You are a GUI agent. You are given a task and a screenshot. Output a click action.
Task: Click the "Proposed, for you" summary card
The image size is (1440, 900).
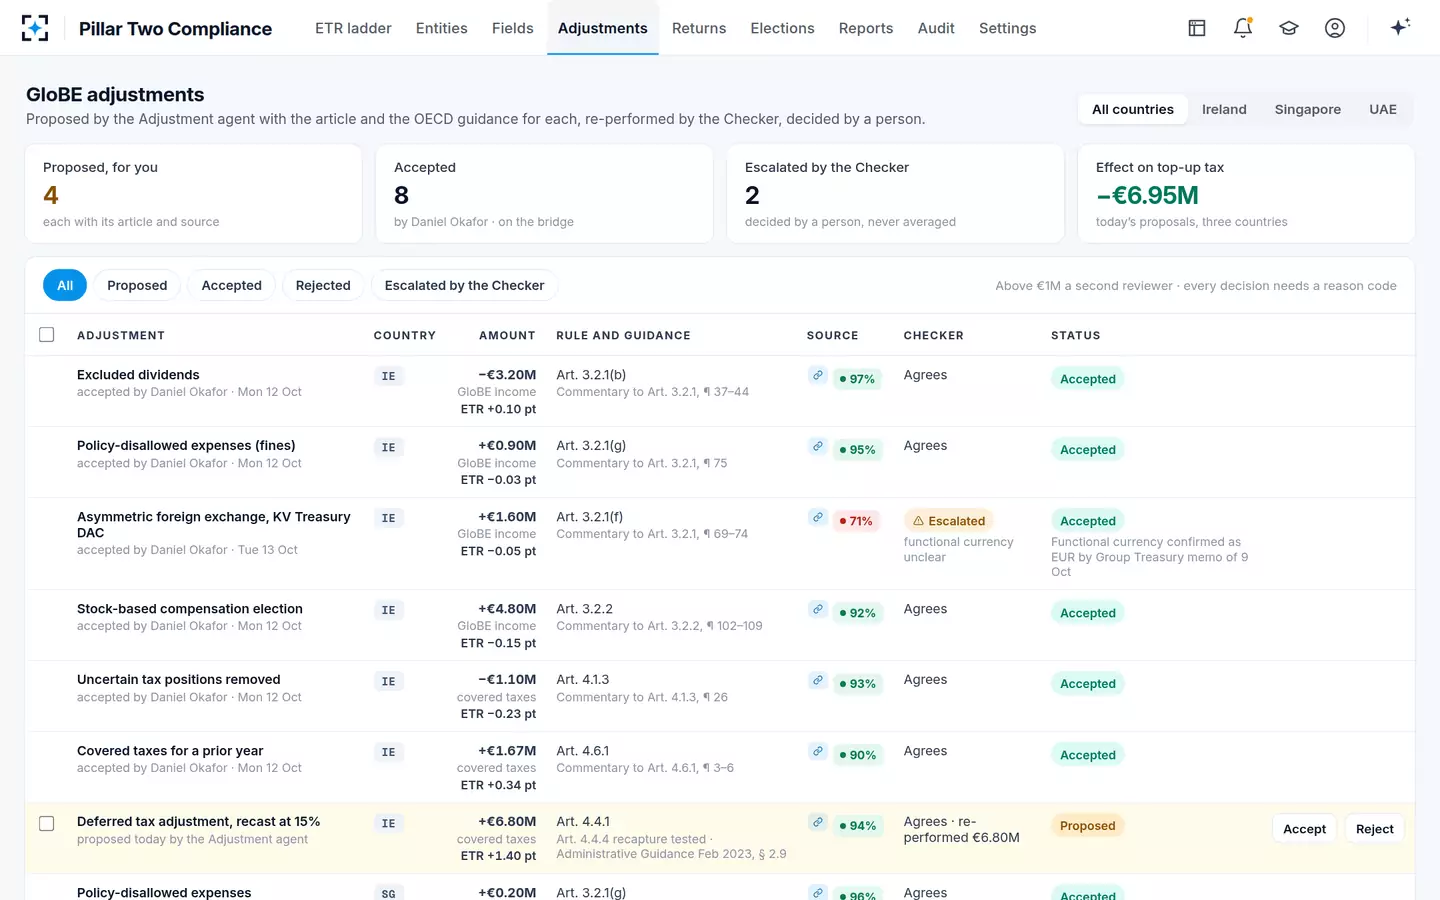193,194
